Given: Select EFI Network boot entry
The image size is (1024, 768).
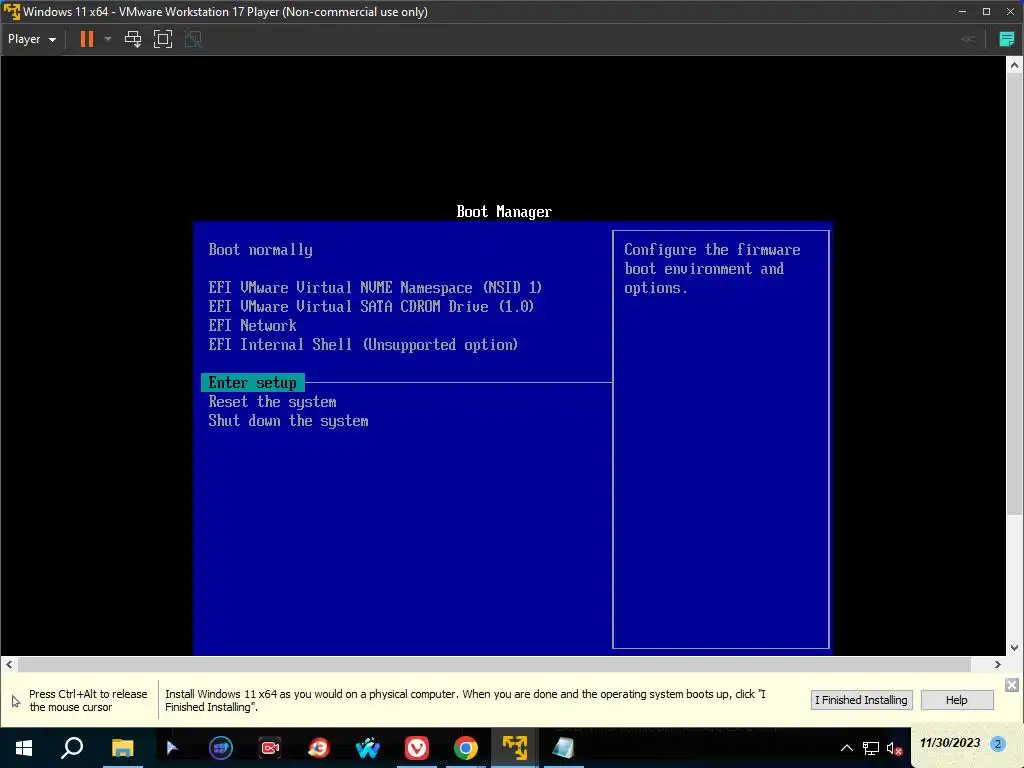Looking at the screenshot, I should (252, 325).
